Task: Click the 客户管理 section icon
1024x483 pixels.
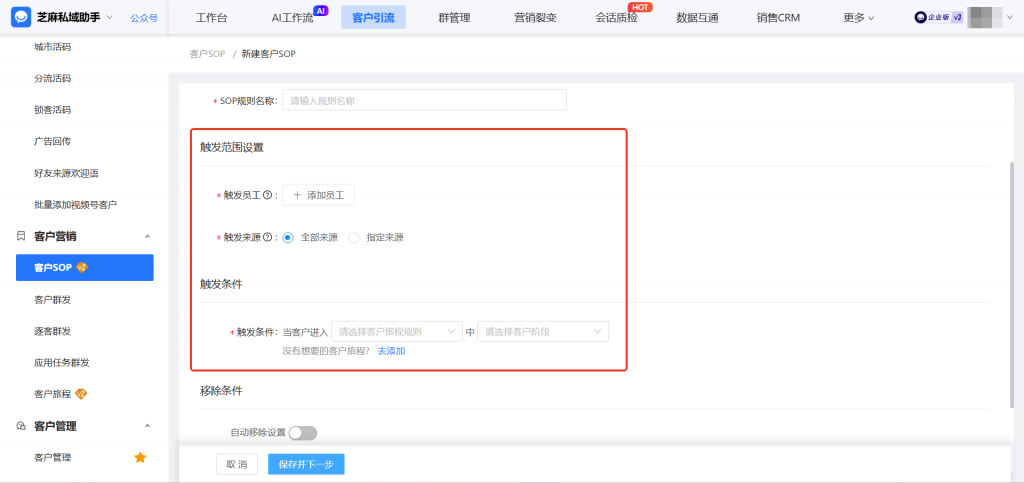Action: pyautogui.click(x=21, y=426)
